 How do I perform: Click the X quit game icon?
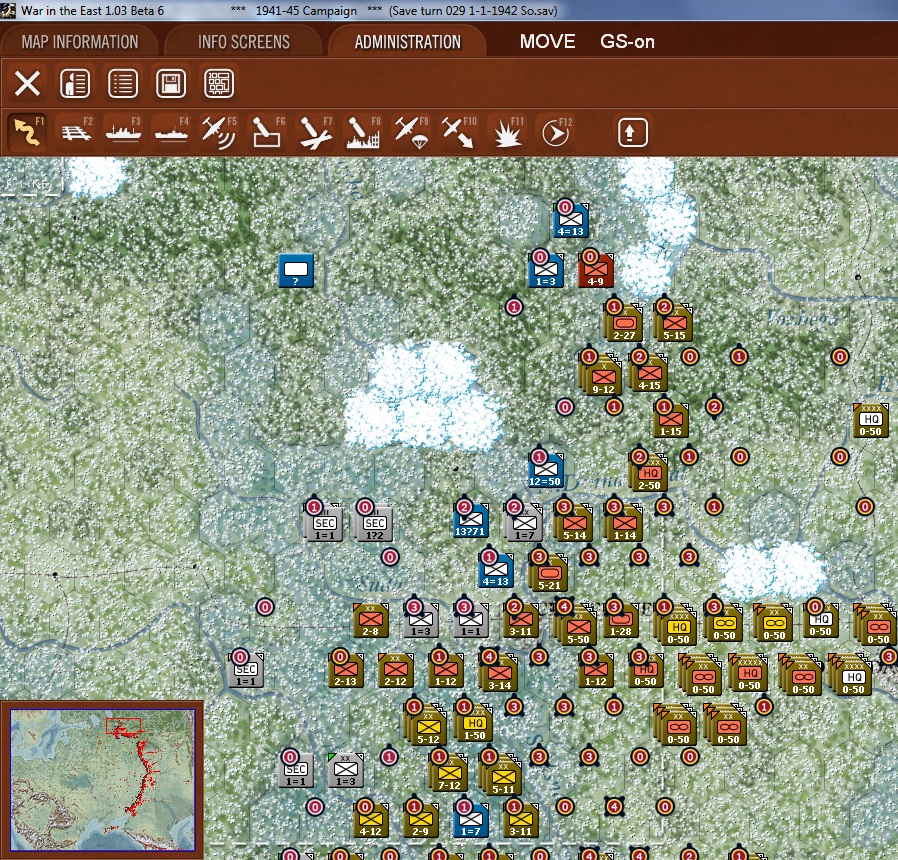coord(27,84)
